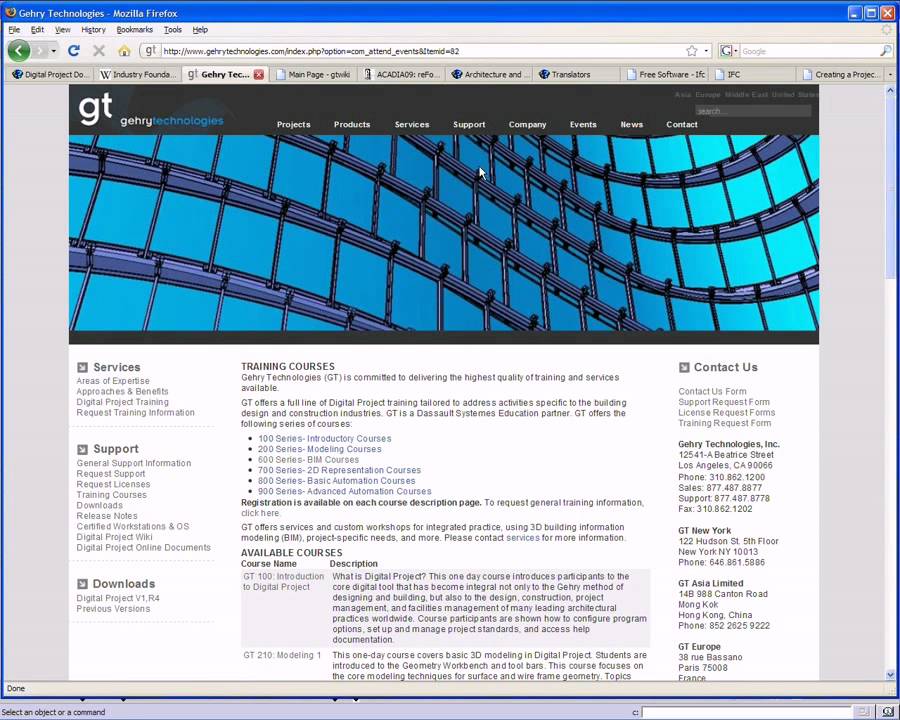
Task: Open Contact in site navigation
Action: 682,125
